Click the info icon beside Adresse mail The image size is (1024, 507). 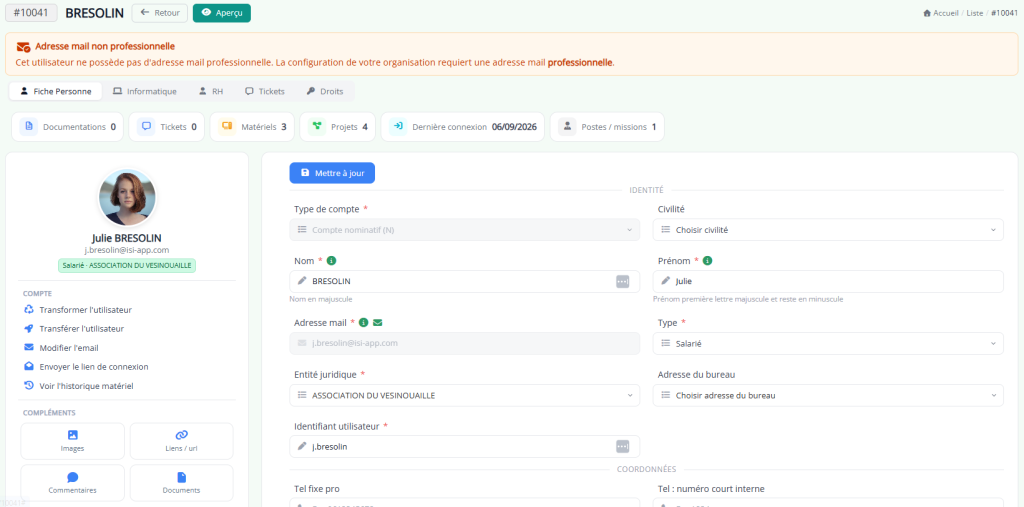[364, 322]
